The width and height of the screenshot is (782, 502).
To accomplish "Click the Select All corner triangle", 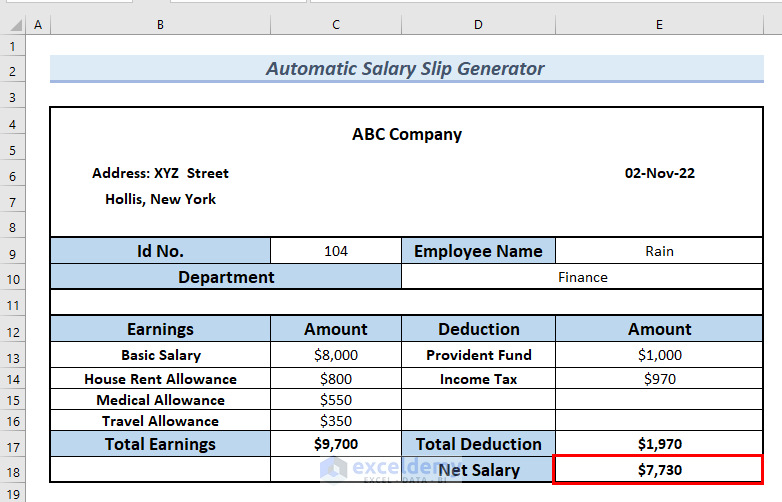I will [15, 24].
